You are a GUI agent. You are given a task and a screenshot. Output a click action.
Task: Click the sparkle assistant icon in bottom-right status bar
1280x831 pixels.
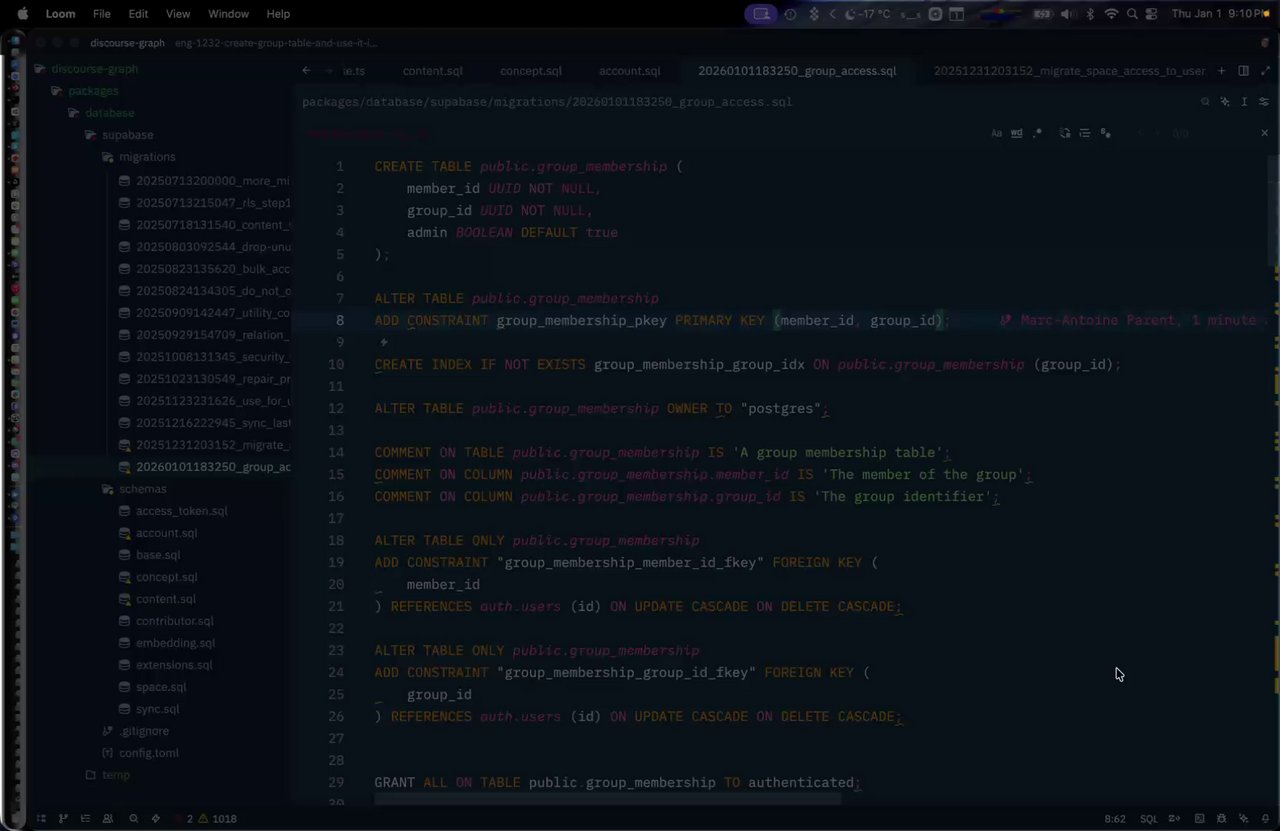point(1243,818)
